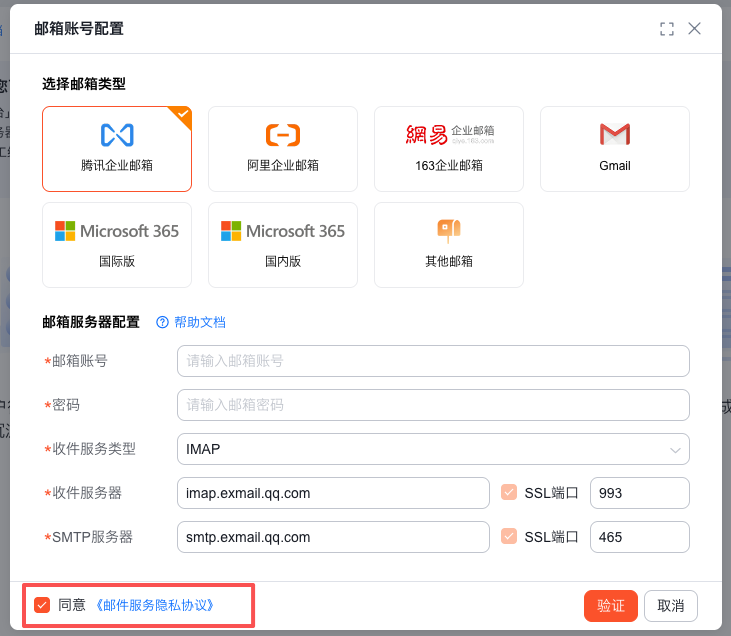Focus the 邮箱账号 input field
This screenshot has width=731, height=636.
coord(433,361)
